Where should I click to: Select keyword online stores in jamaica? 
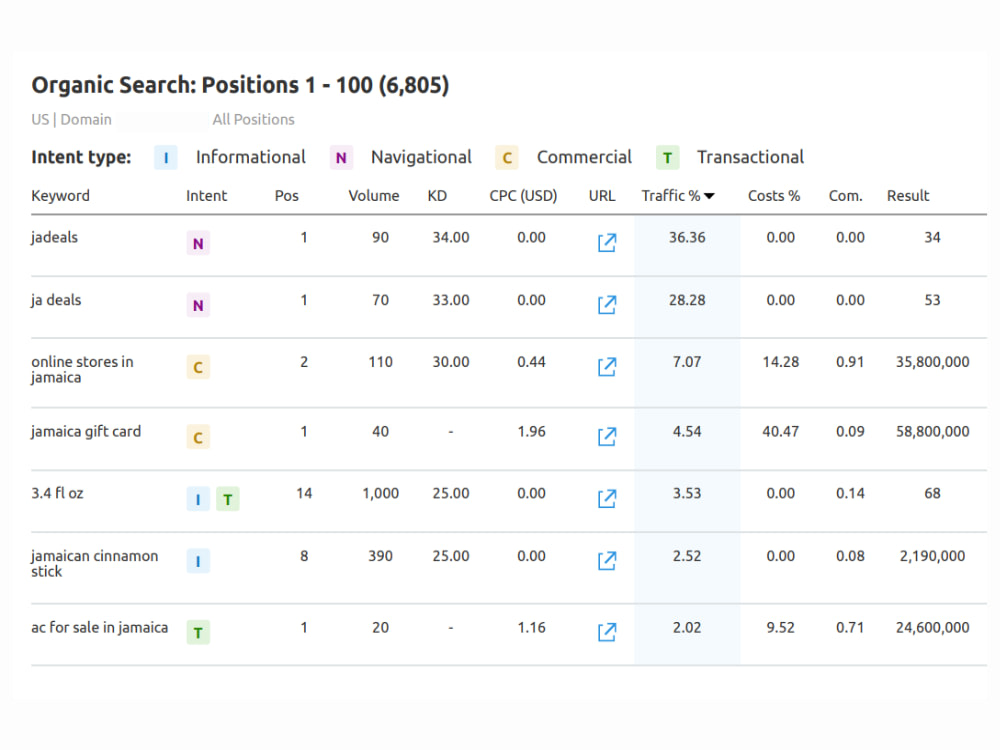[x=82, y=369]
